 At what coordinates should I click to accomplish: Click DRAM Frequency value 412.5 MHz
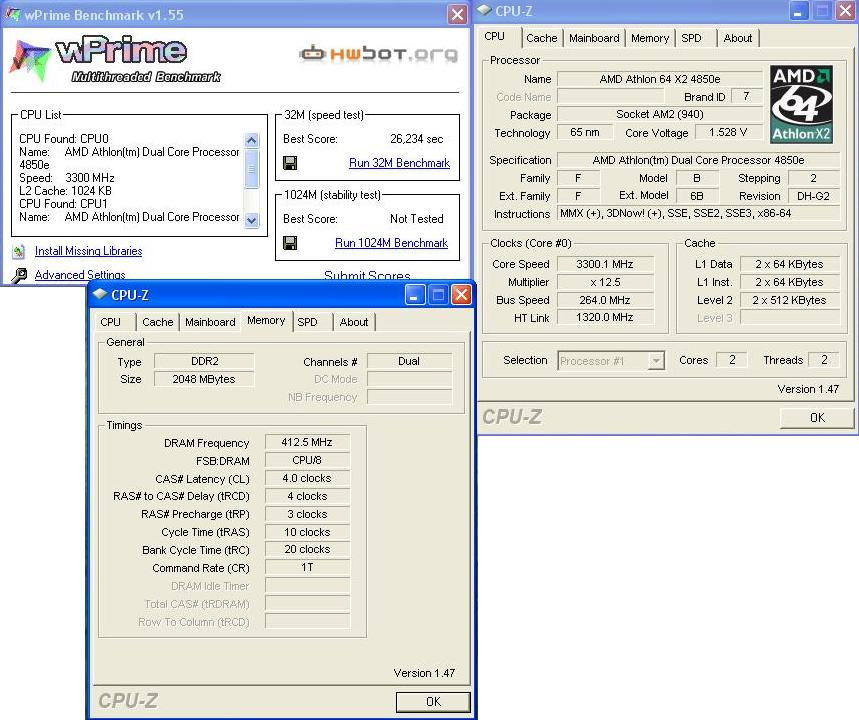pos(307,442)
